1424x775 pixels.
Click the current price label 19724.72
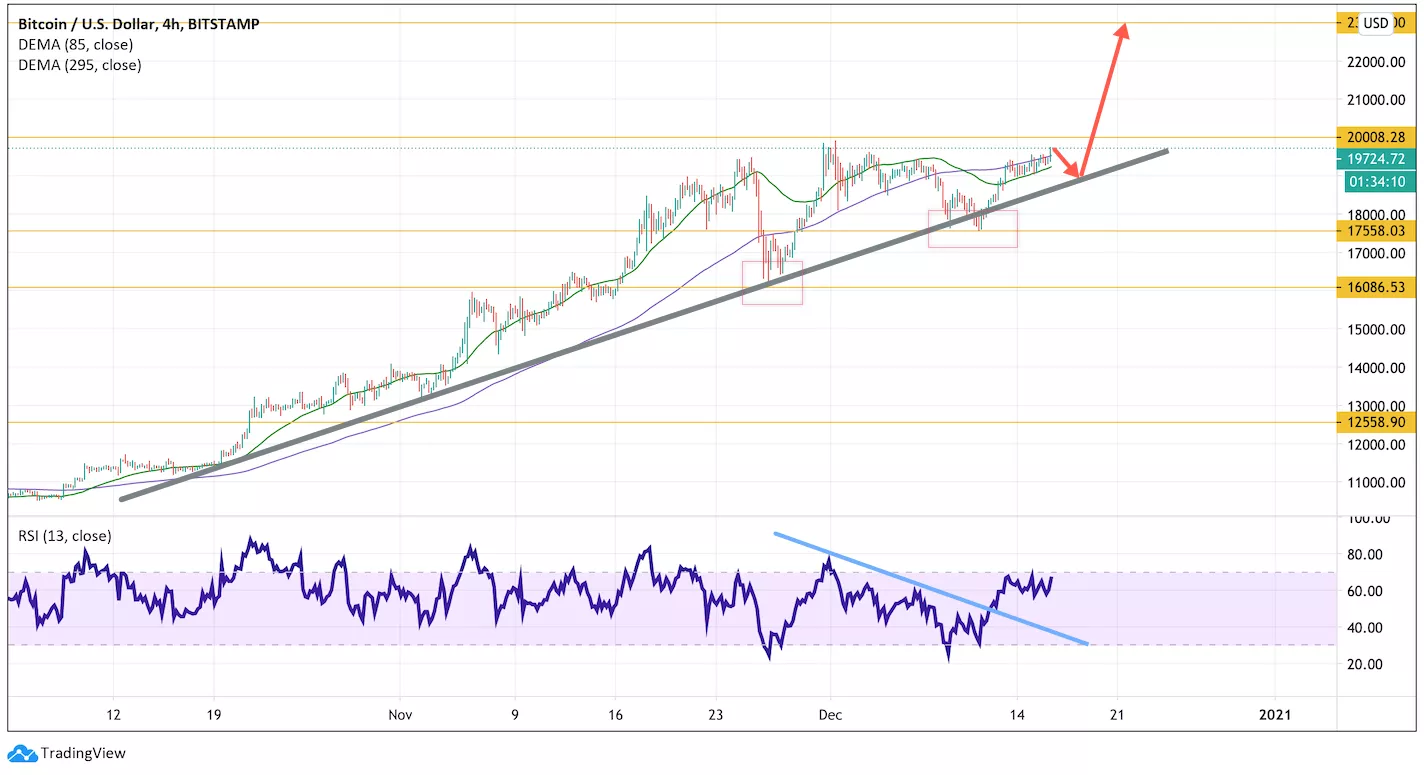pos(1375,159)
